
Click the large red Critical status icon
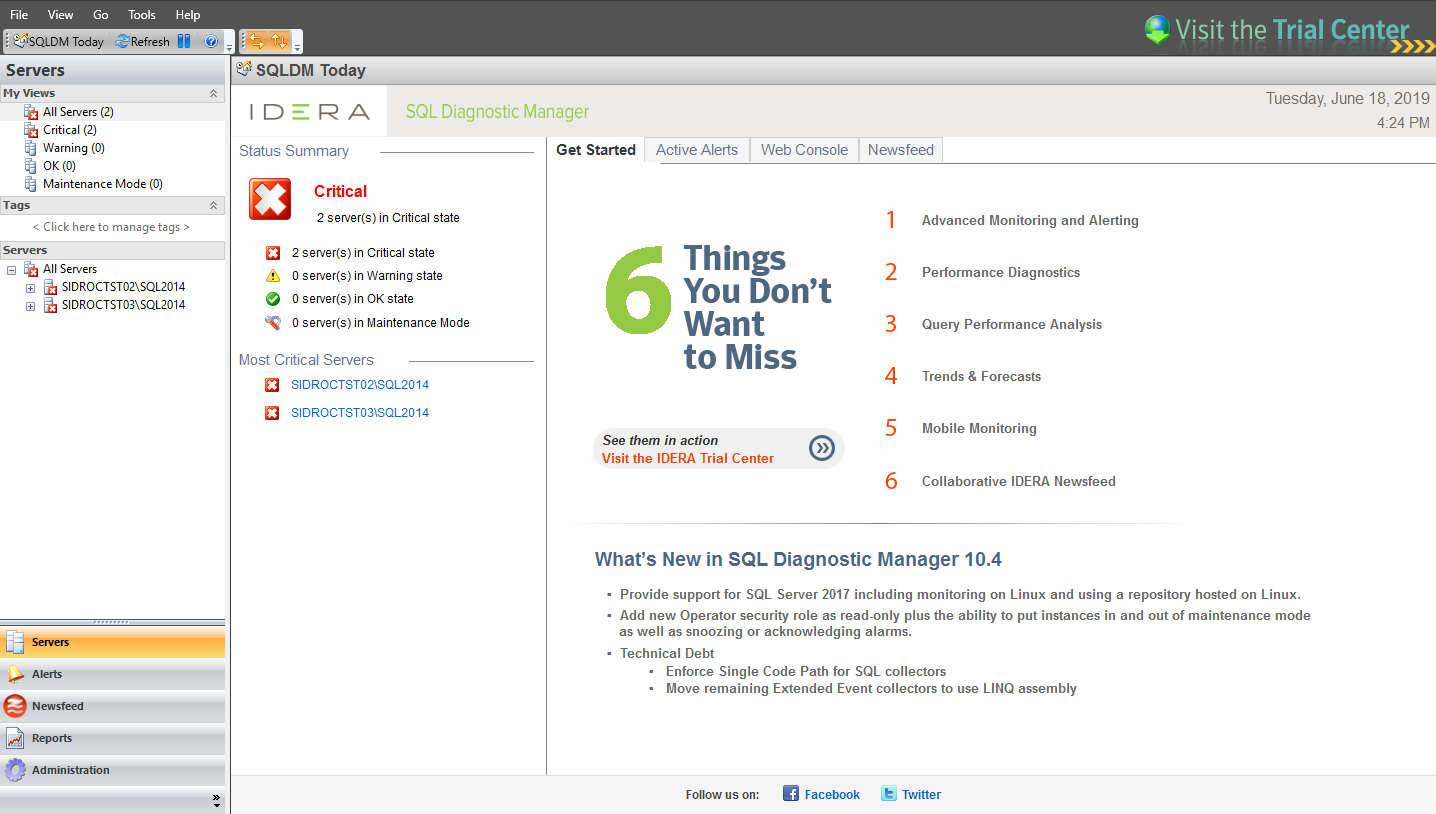[270, 199]
